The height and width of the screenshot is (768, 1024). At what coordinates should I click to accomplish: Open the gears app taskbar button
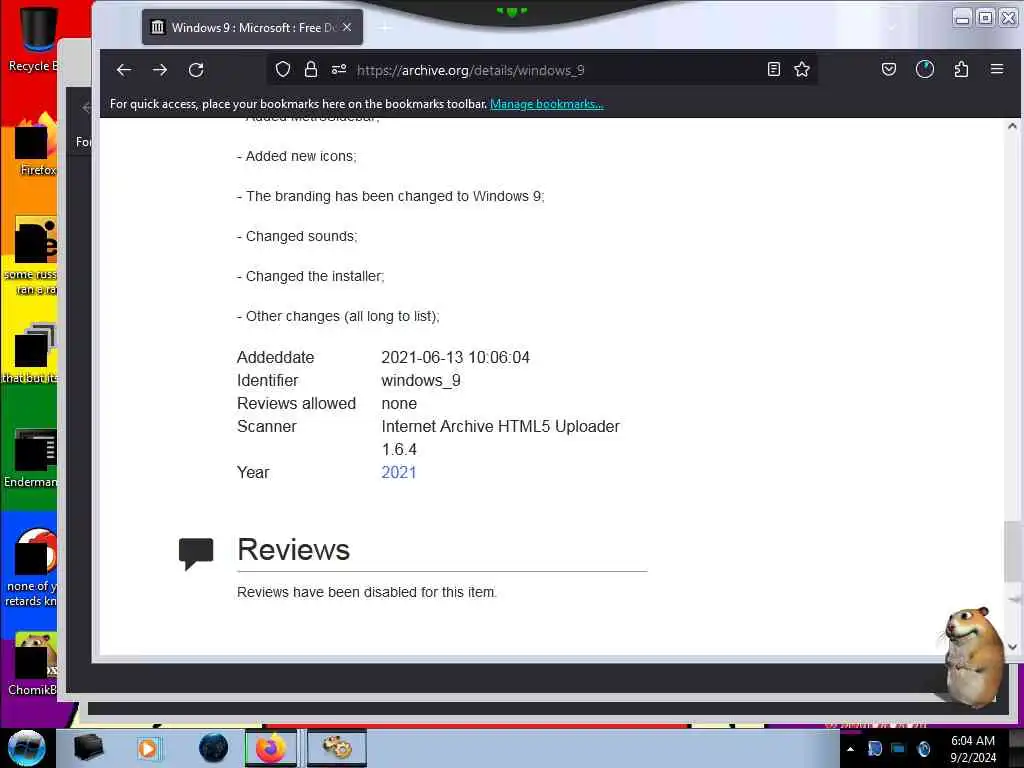click(x=337, y=748)
